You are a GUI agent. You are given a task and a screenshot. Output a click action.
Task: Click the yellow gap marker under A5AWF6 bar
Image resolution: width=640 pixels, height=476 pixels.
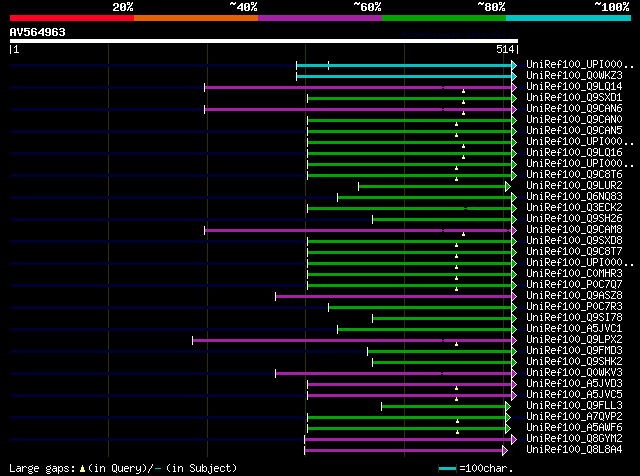pos(457,432)
